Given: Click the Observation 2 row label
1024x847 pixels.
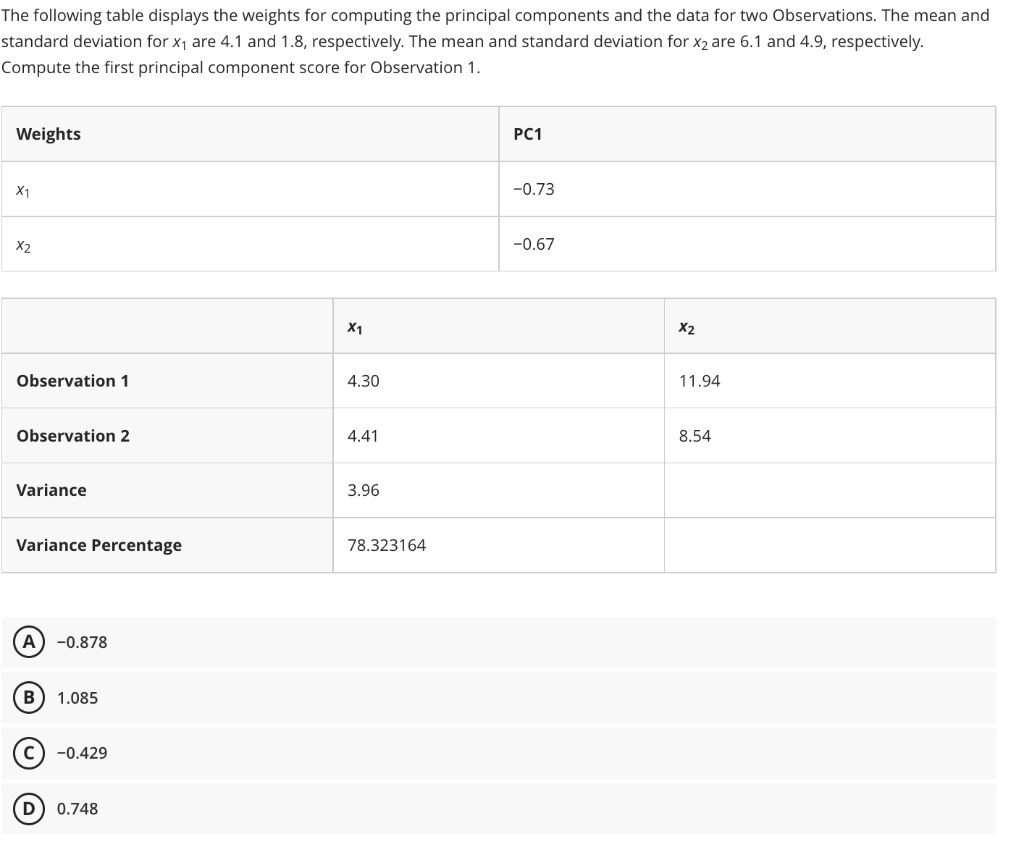Looking at the screenshot, I should coord(72,435).
